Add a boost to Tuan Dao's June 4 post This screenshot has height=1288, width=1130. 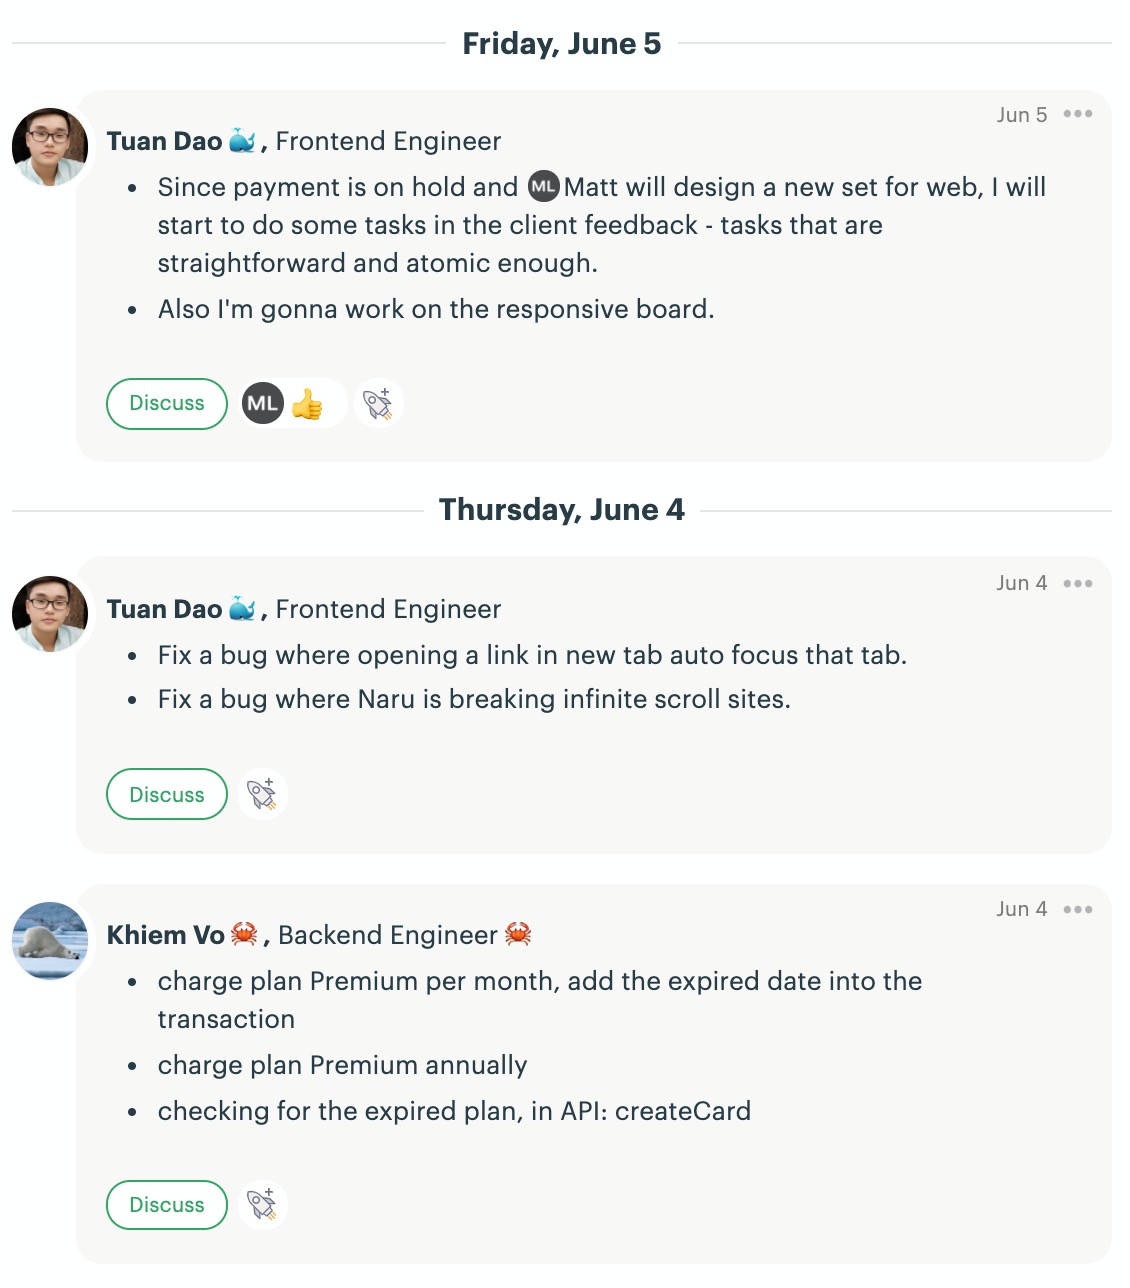click(262, 794)
